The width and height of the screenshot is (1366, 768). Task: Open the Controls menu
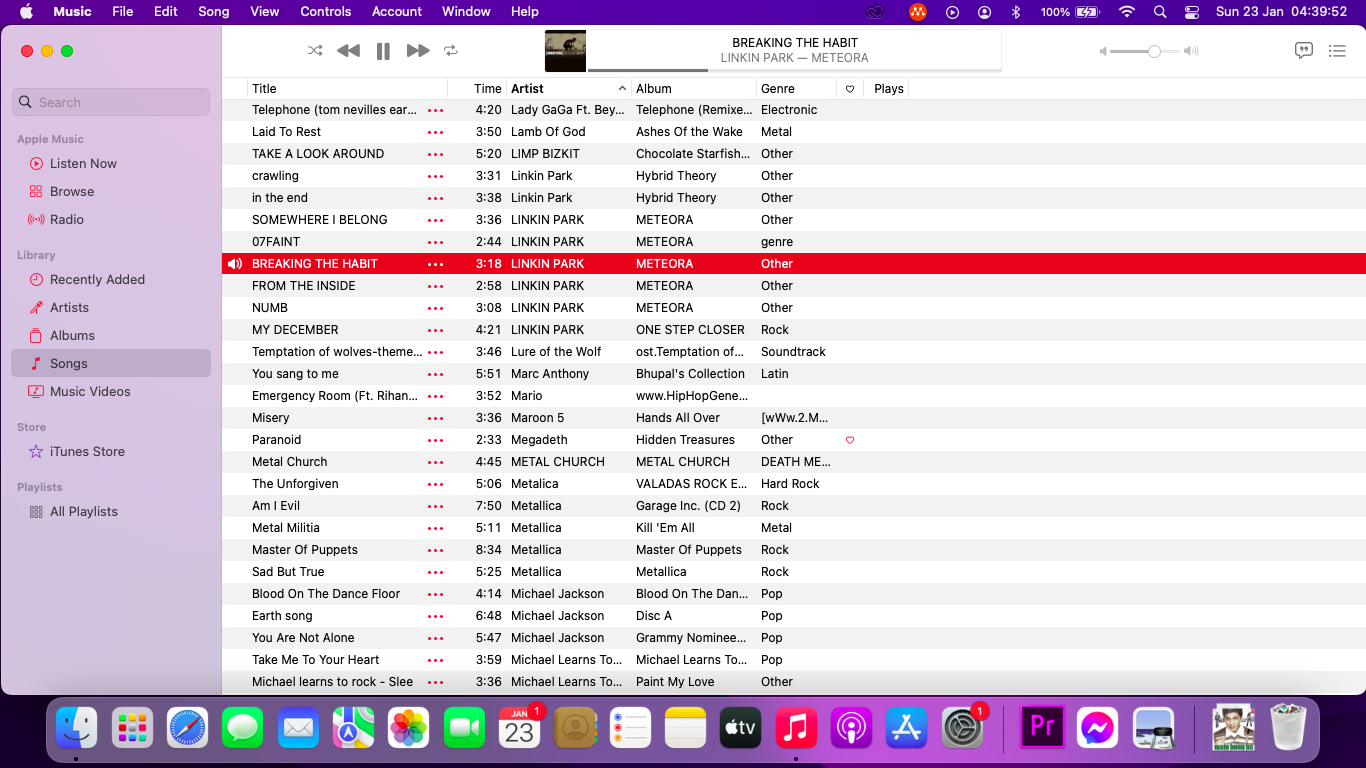(x=326, y=12)
